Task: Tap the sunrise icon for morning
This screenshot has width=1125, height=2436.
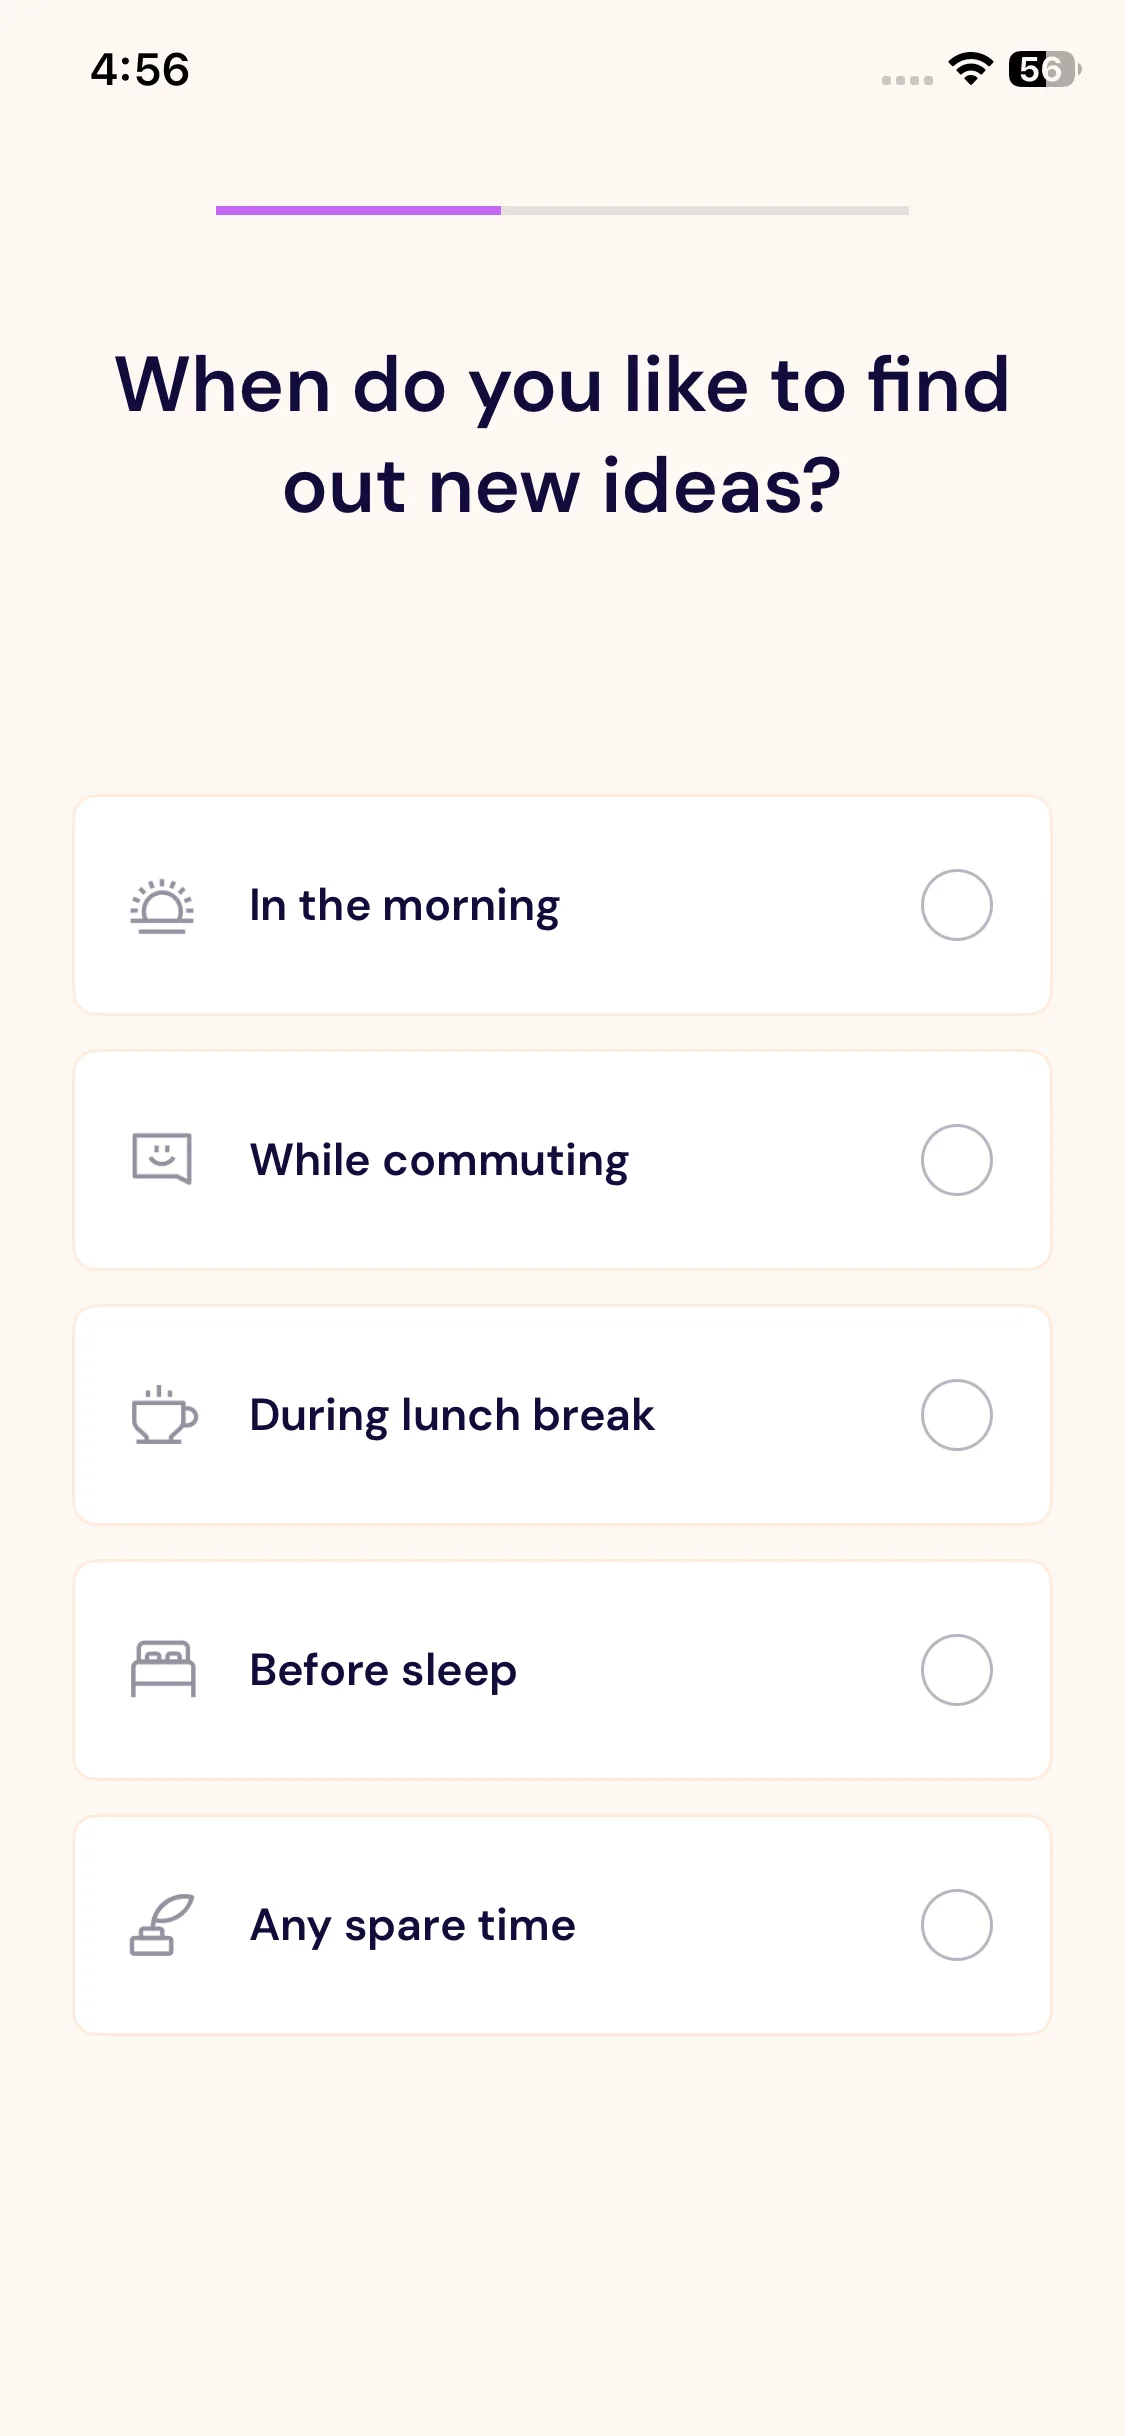Action: tap(162, 906)
